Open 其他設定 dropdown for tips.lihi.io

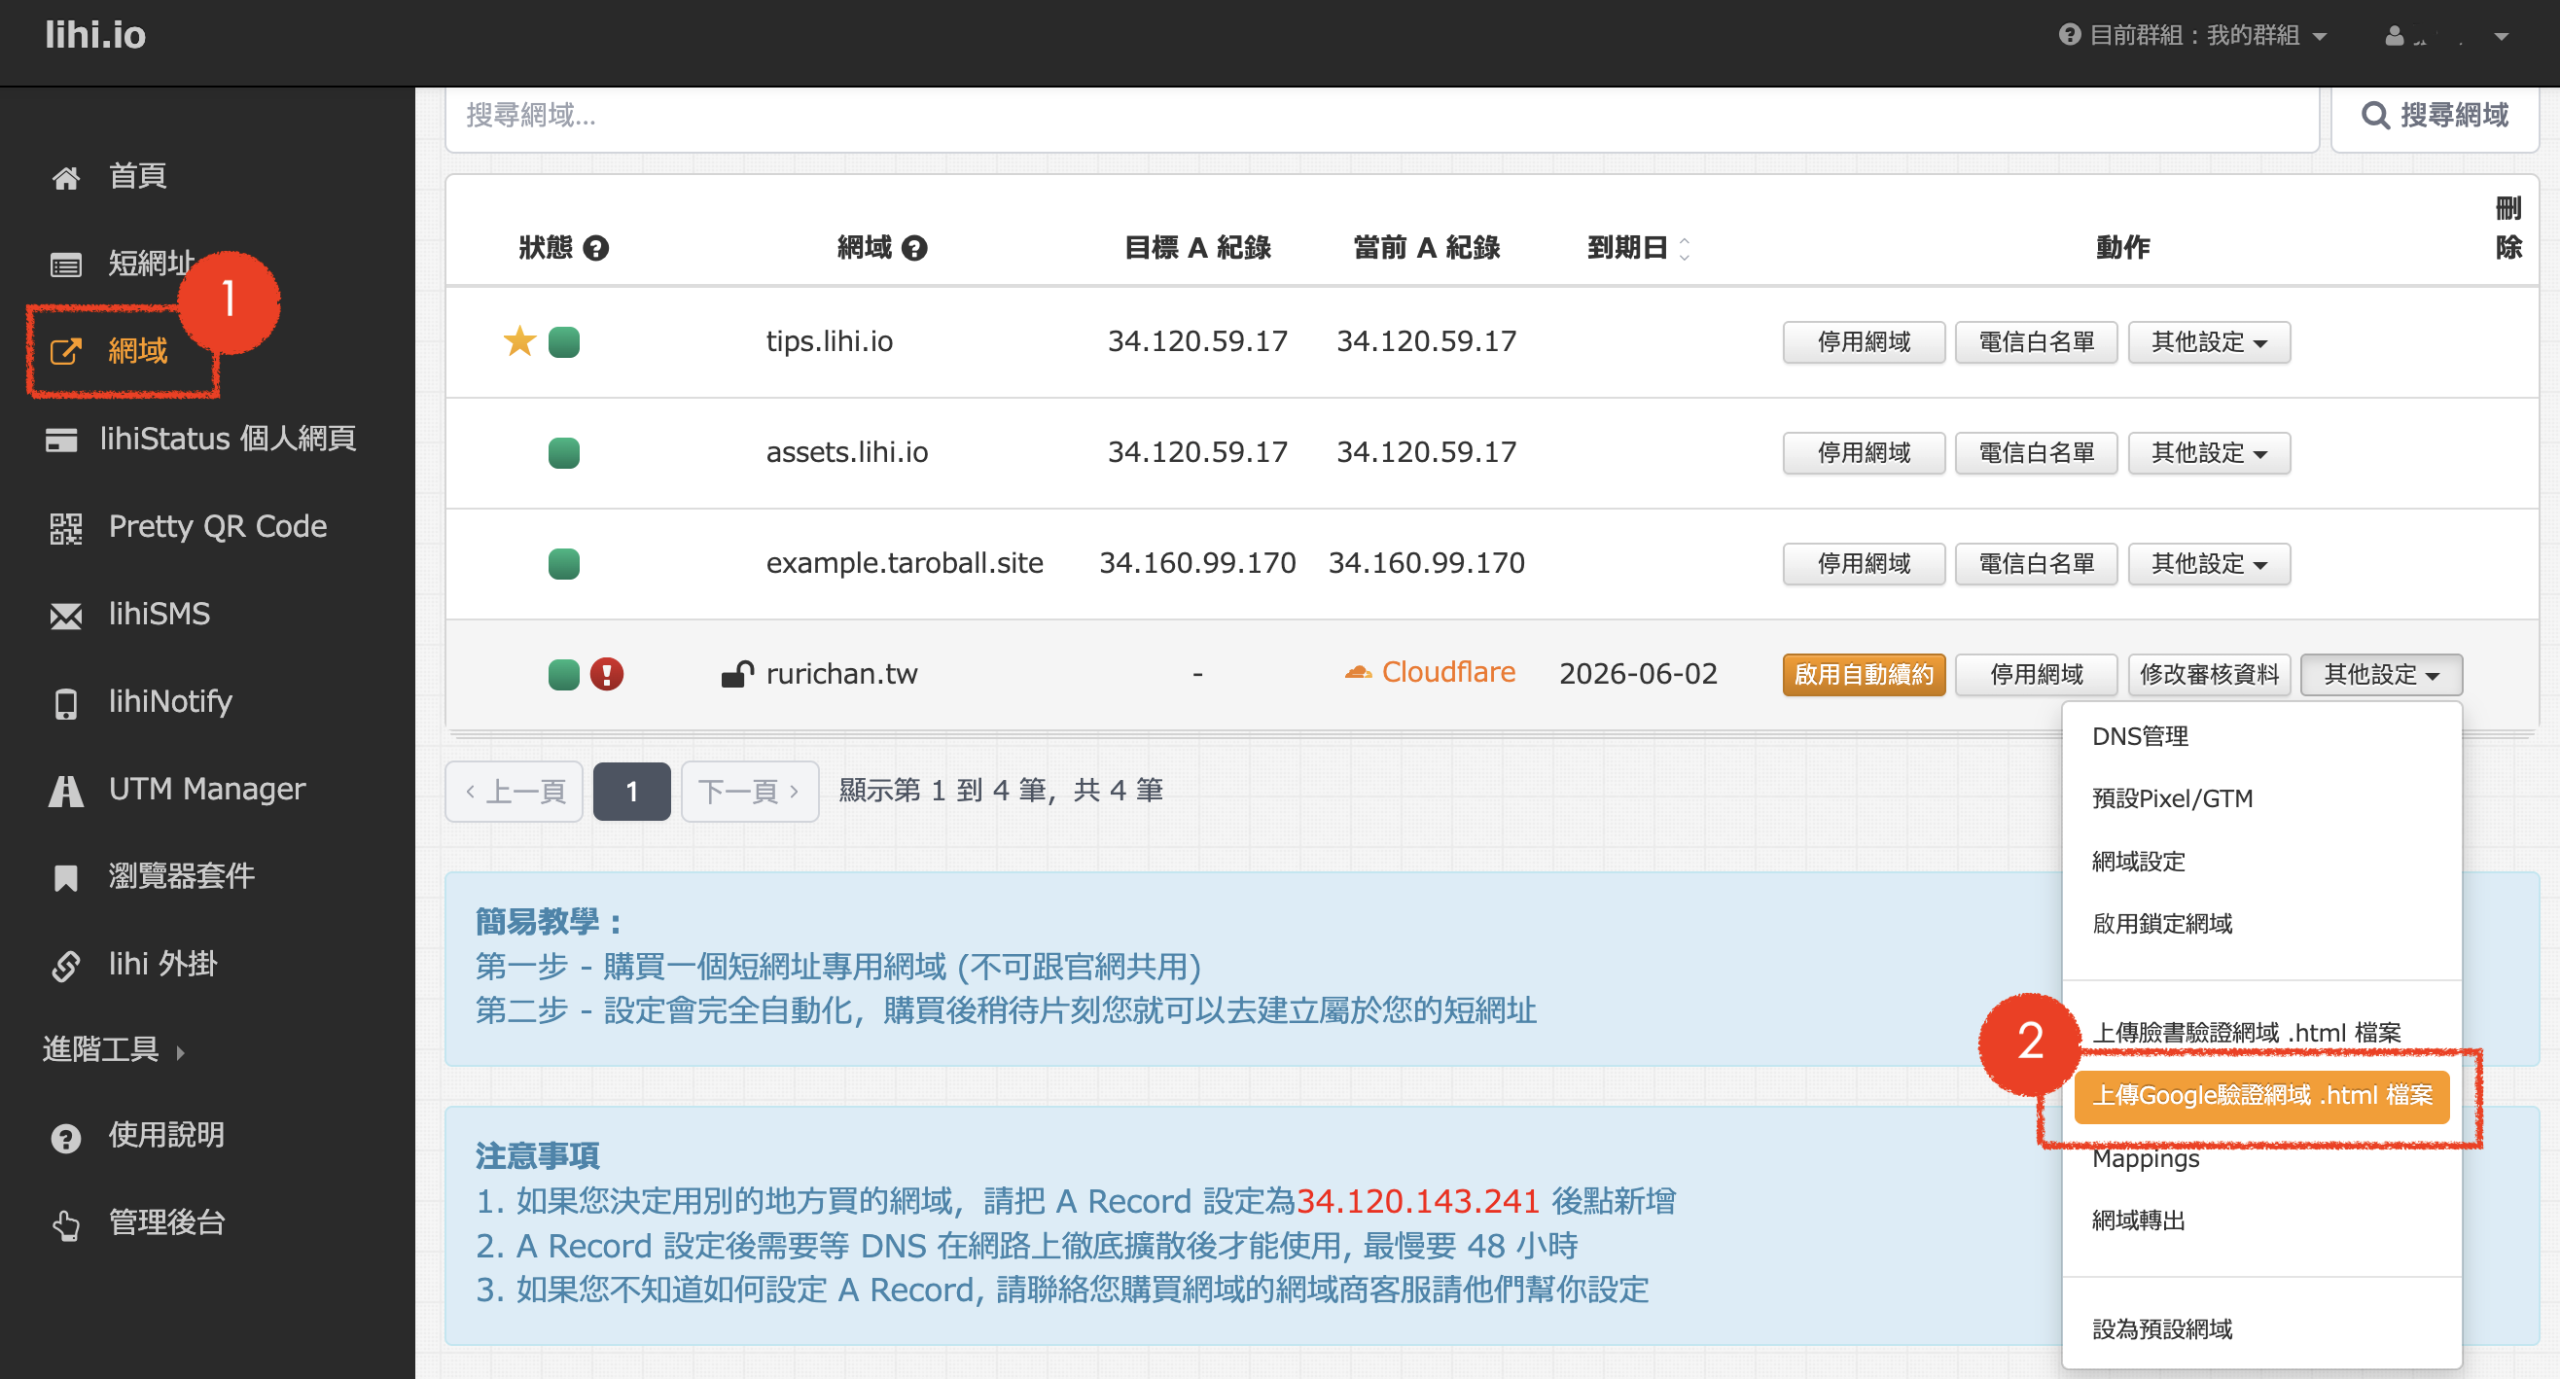(2208, 342)
